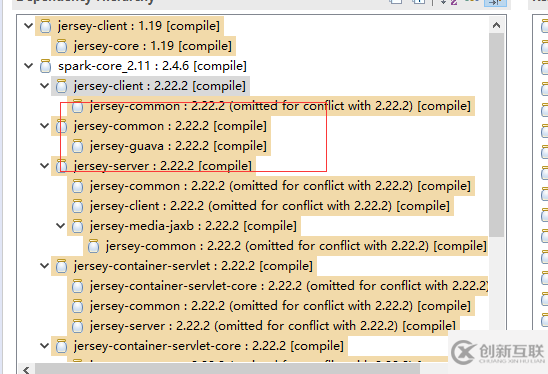Collapse jersey-server : 2.22.2 [compile] node
548x374 pixels.
click(44, 166)
